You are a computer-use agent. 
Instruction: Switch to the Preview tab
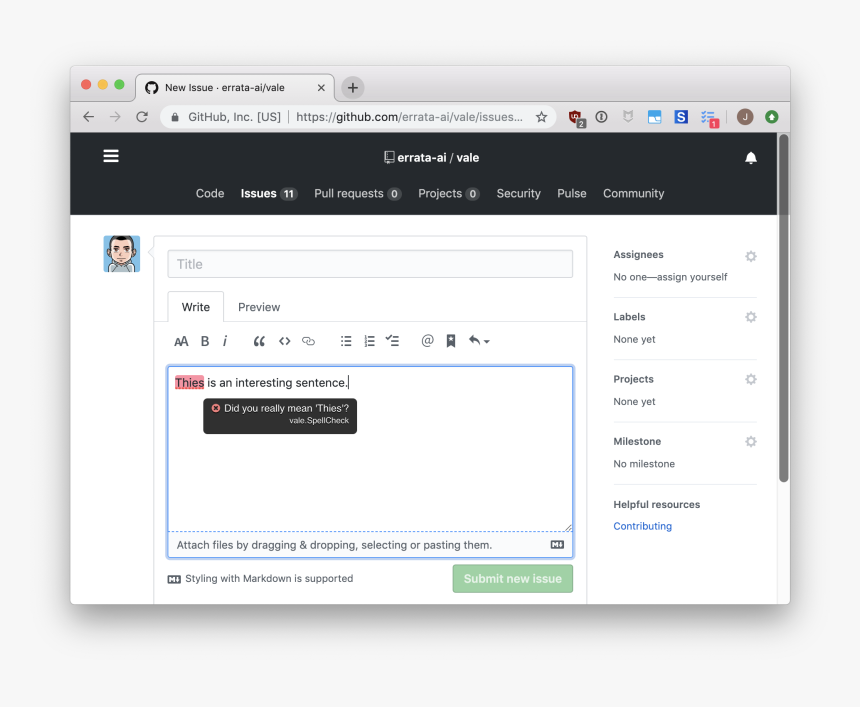pyautogui.click(x=259, y=307)
